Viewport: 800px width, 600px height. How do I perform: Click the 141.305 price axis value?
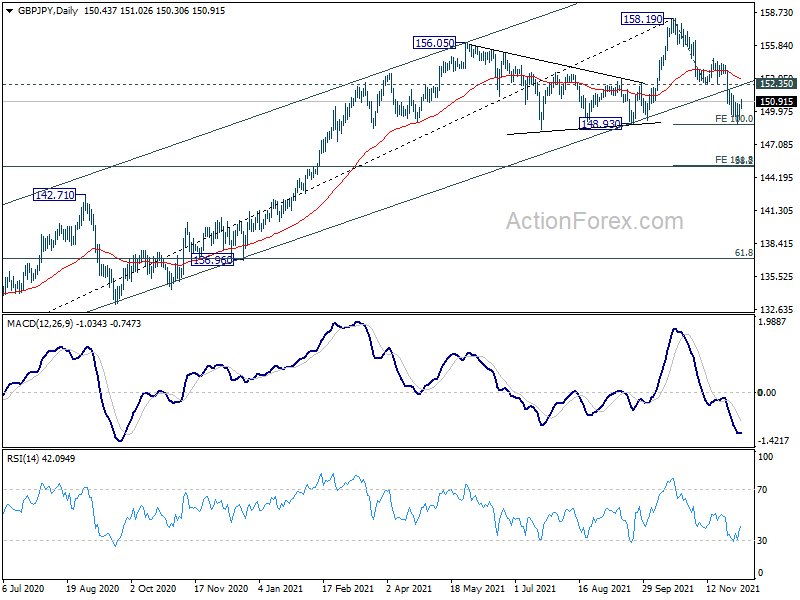[777, 211]
